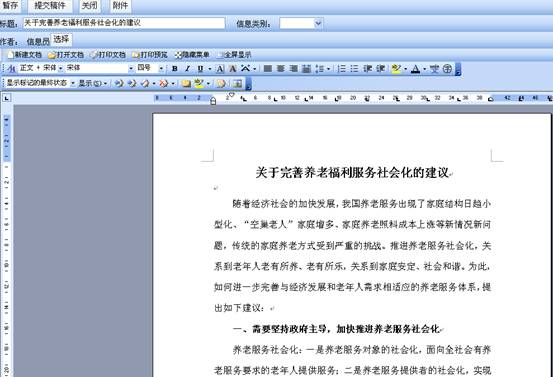Open the font size 四号 dropdown
553x377 pixels.
[161, 68]
